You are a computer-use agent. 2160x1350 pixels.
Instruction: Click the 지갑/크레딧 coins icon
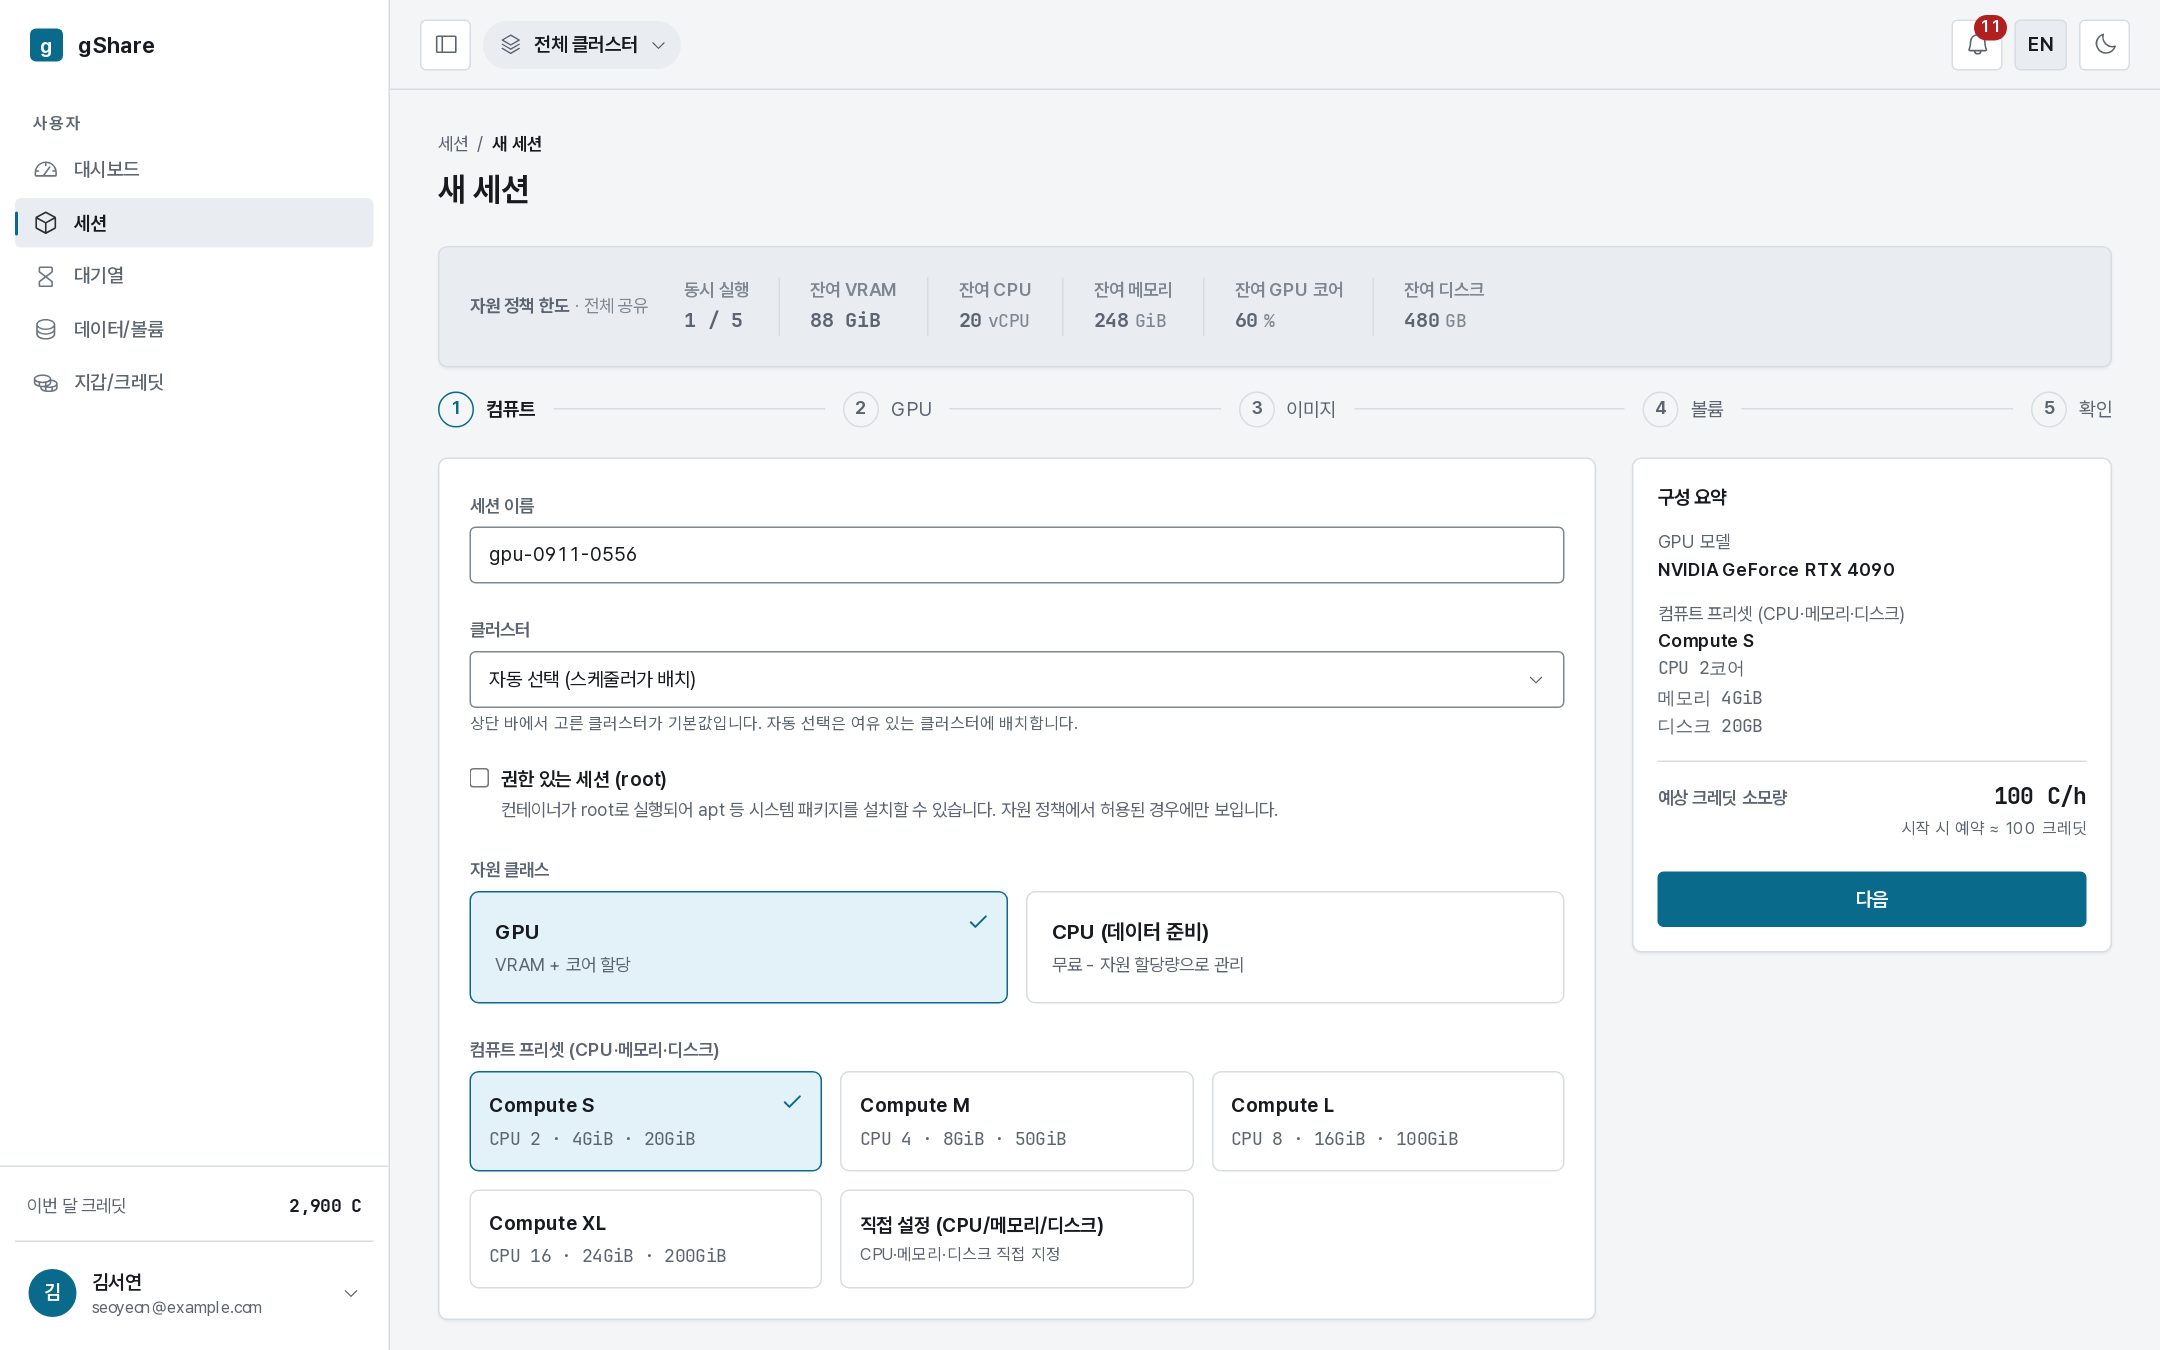tap(46, 382)
